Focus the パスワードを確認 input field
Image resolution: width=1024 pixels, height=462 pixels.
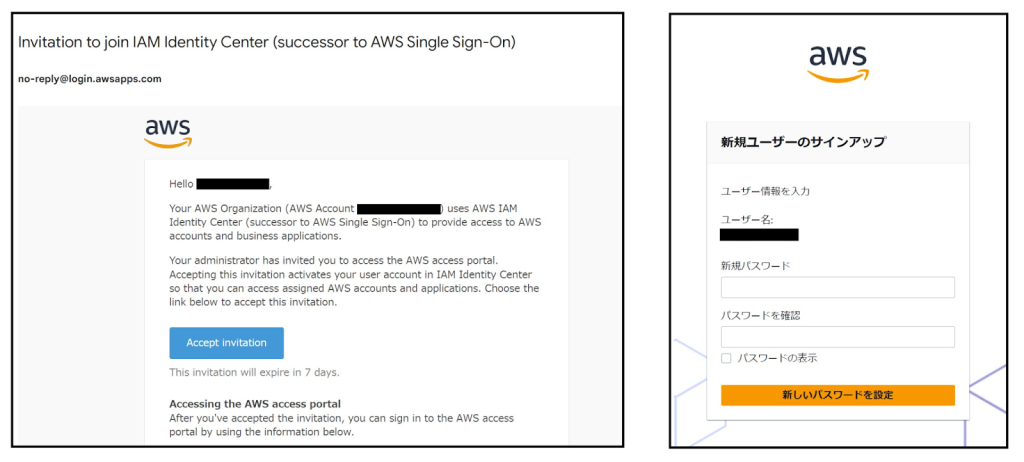point(838,337)
